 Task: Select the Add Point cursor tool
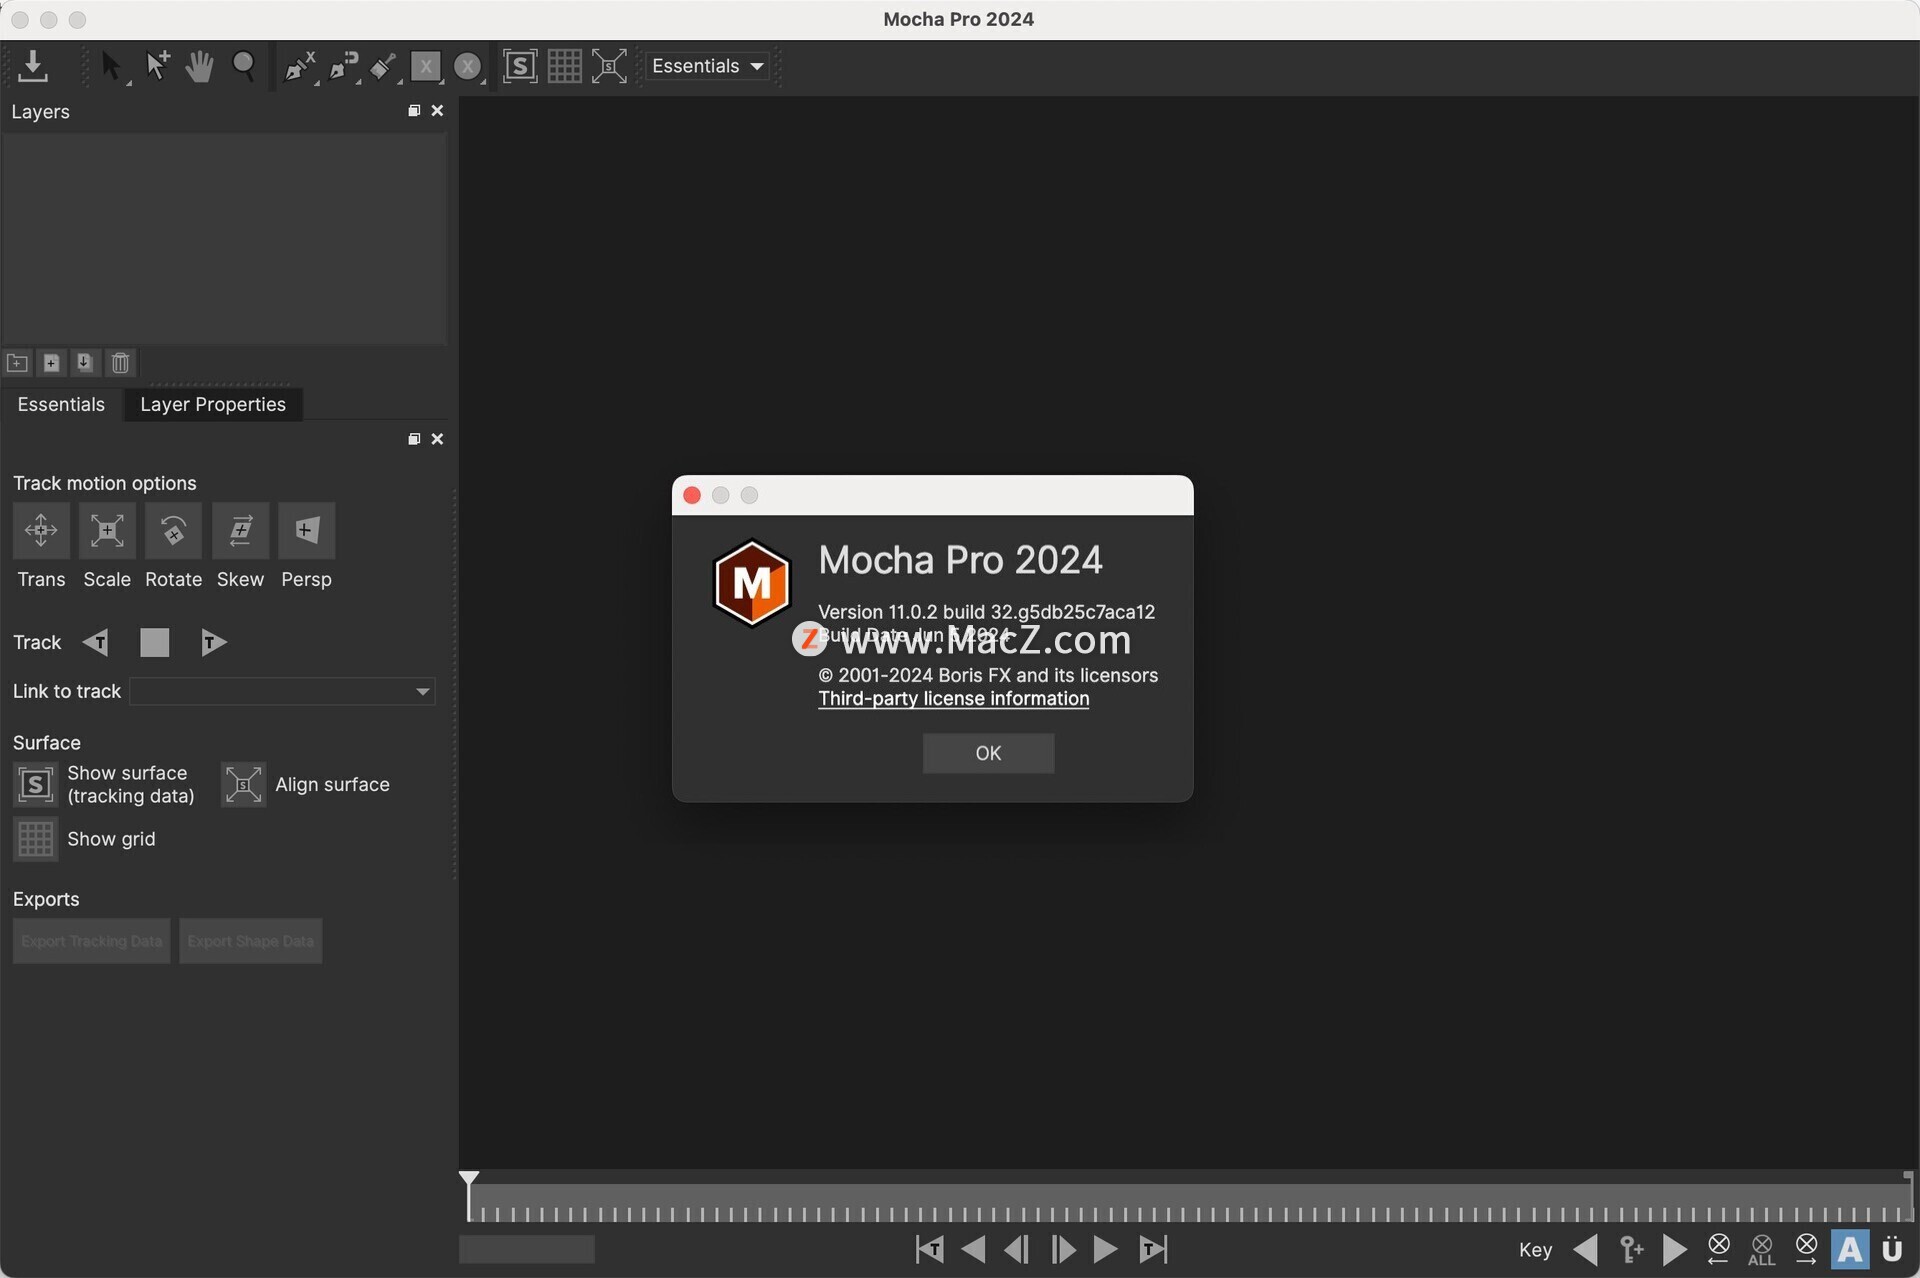[157, 66]
